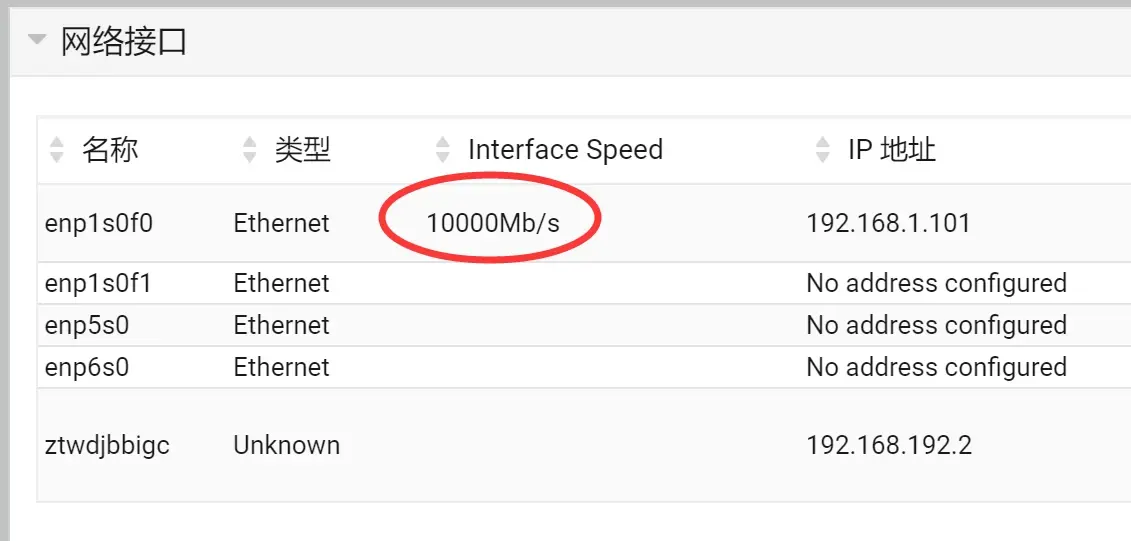The image size is (1131, 541).
Task: Click the Unknown type cell
Action: 286,445
